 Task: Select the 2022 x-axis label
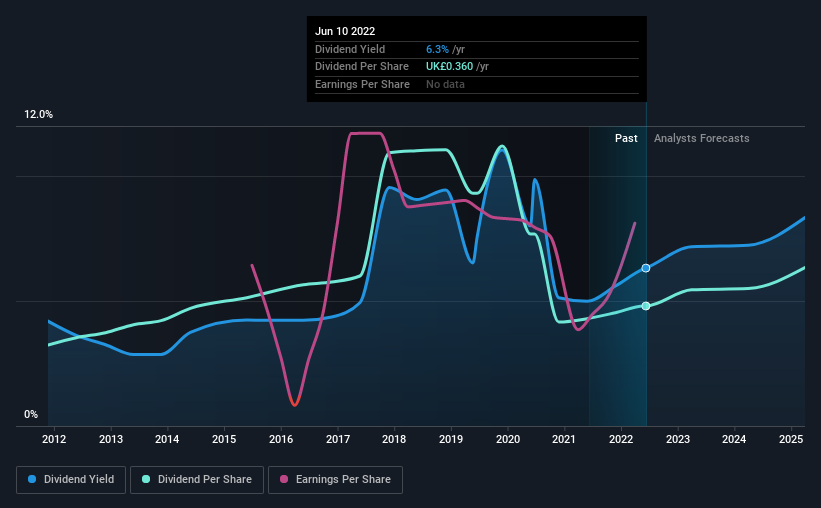pos(621,439)
